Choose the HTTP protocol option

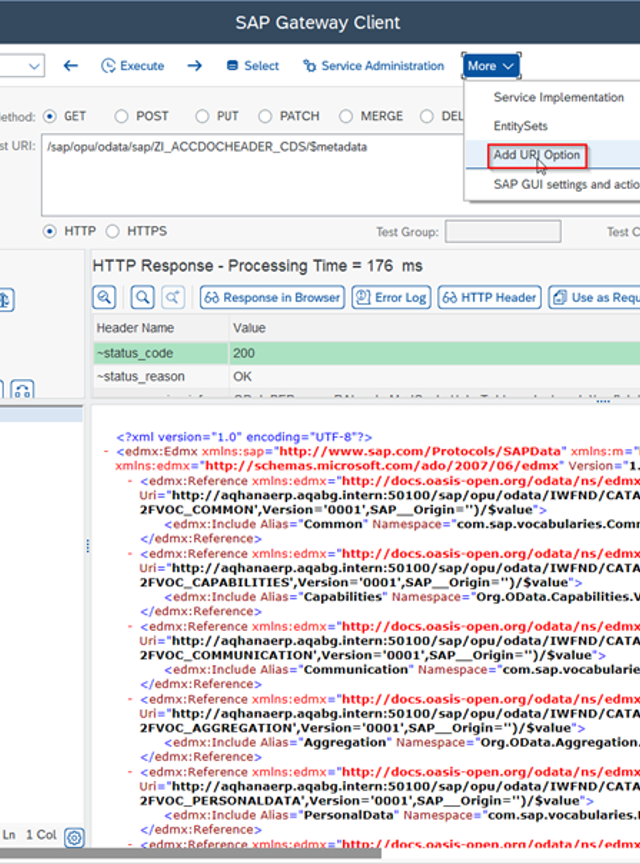coord(50,231)
